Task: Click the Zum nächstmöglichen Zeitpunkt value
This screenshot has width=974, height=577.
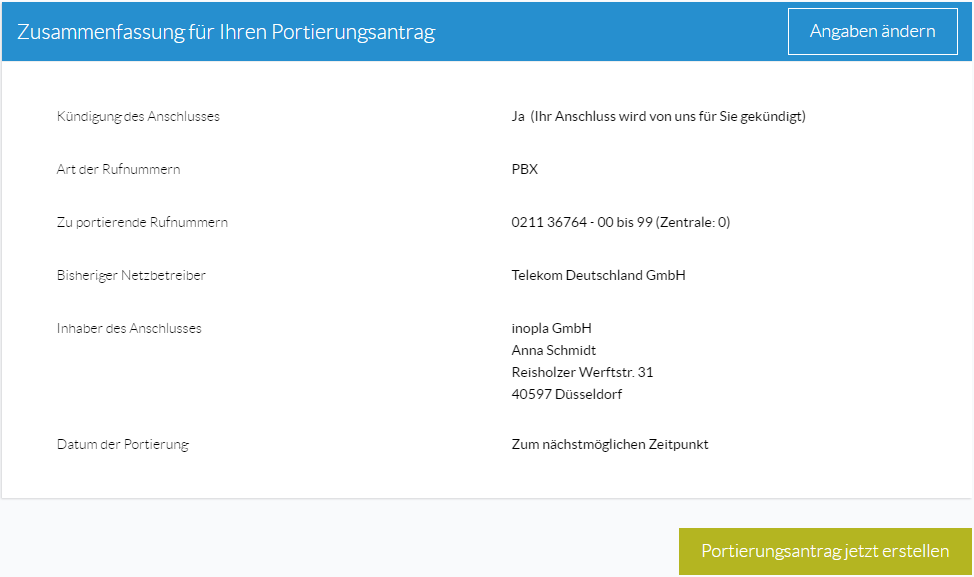Action: (609, 444)
